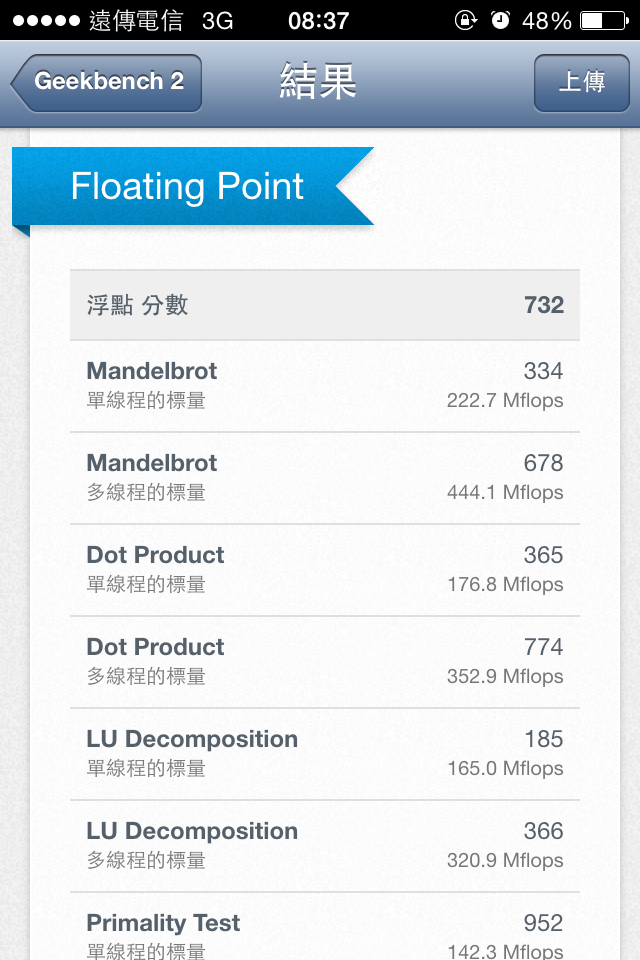Tap the 08:37 clock in status bar

click(x=318, y=21)
